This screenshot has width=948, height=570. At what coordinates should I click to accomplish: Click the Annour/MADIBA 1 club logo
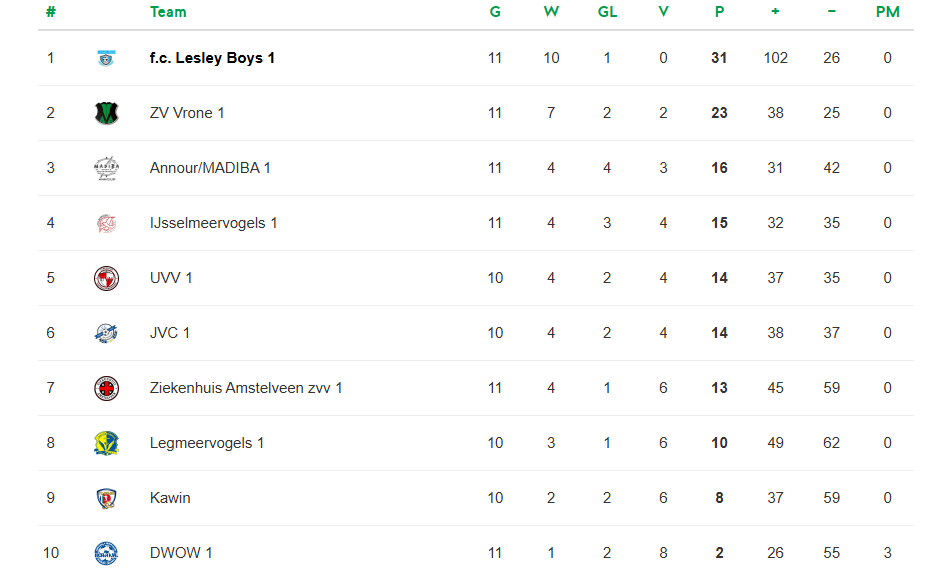tap(106, 168)
